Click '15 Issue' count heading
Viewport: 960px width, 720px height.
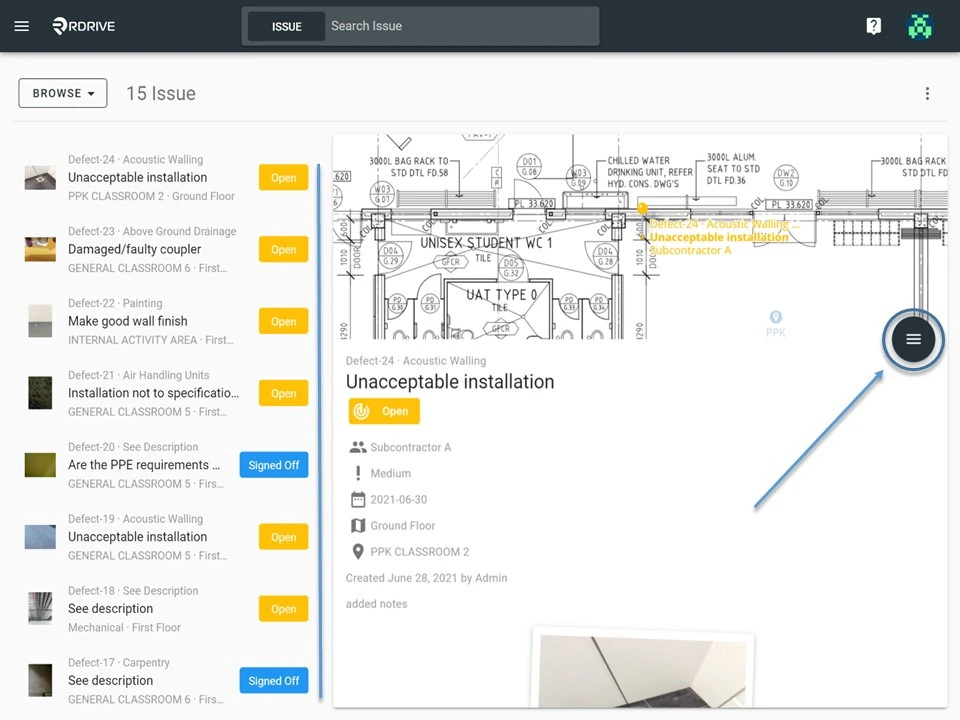161,93
